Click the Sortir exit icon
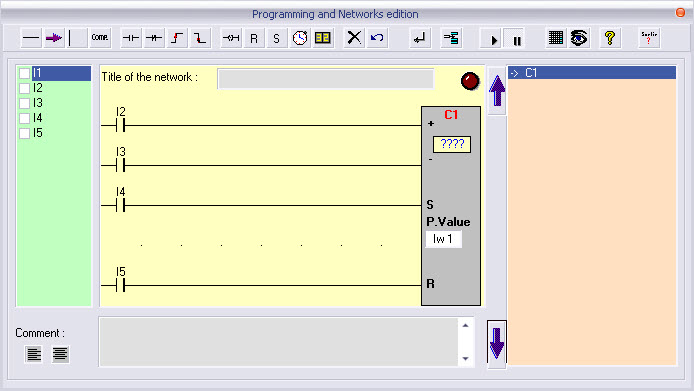 pos(649,38)
